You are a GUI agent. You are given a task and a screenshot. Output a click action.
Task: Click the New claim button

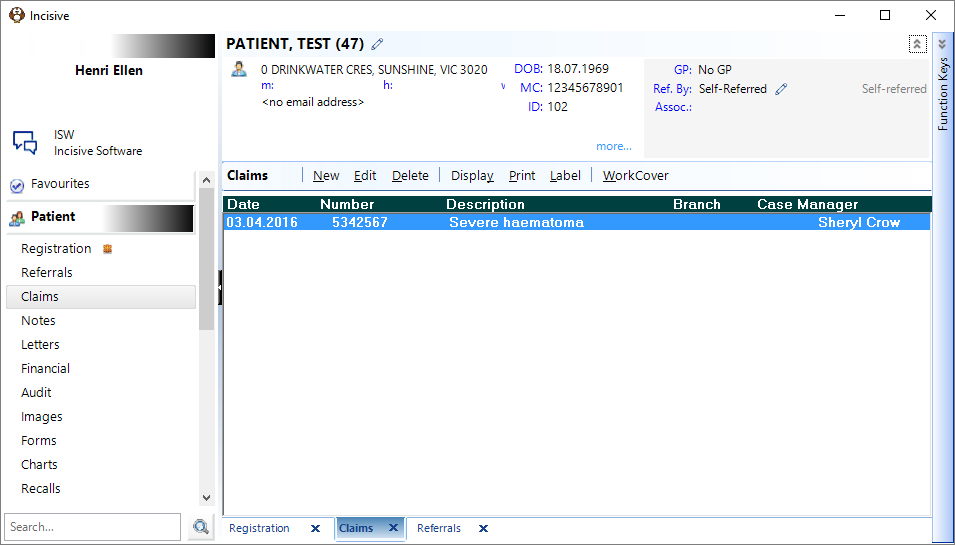[x=326, y=175]
